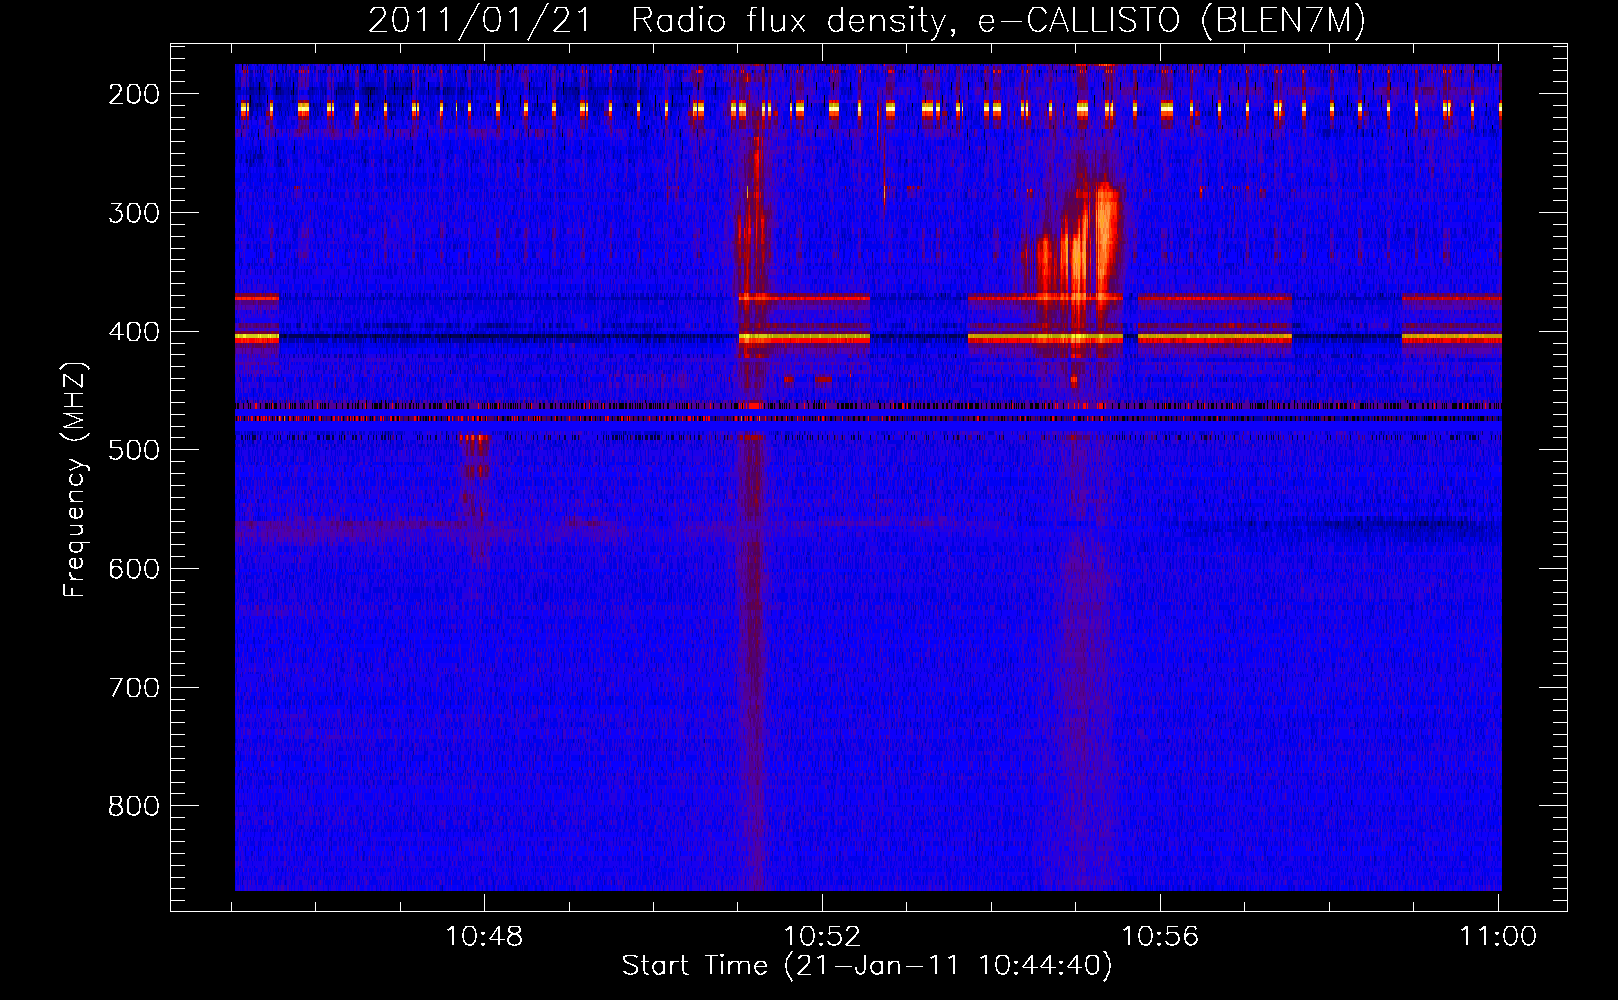
Task: Click the 'Frequency (MHZ)' axis label
Action: tap(75, 479)
